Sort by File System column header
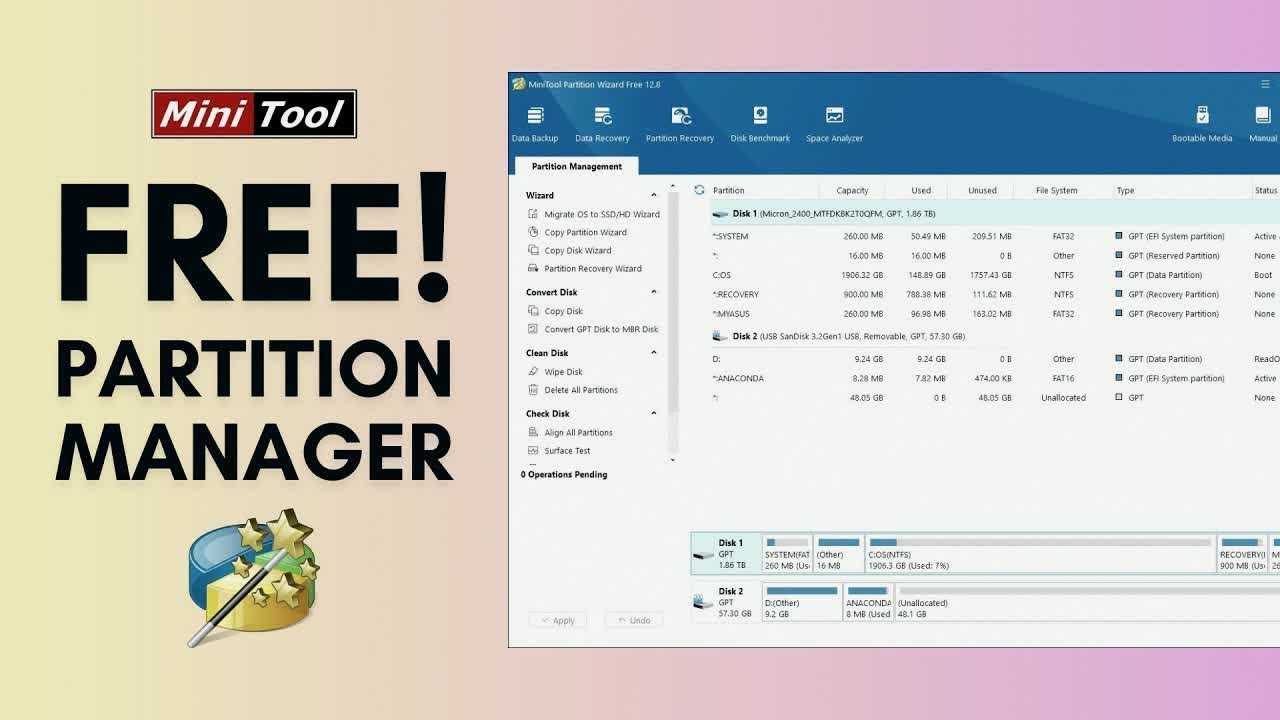 tap(1057, 190)
